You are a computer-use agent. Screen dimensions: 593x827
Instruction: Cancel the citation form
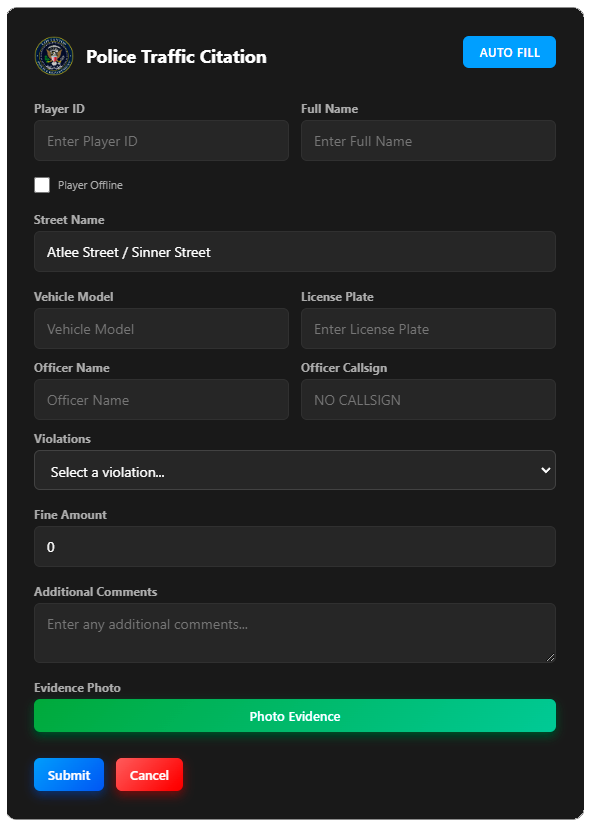pyautogui.click(x=149, y=775)
